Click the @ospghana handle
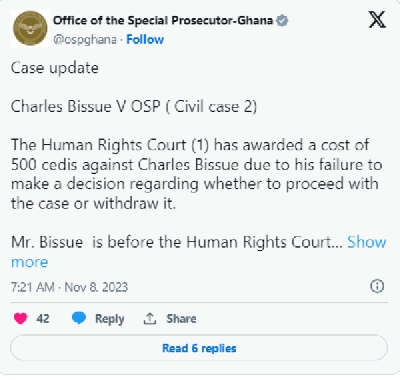 pyautogui.click(x=85, y=40)
